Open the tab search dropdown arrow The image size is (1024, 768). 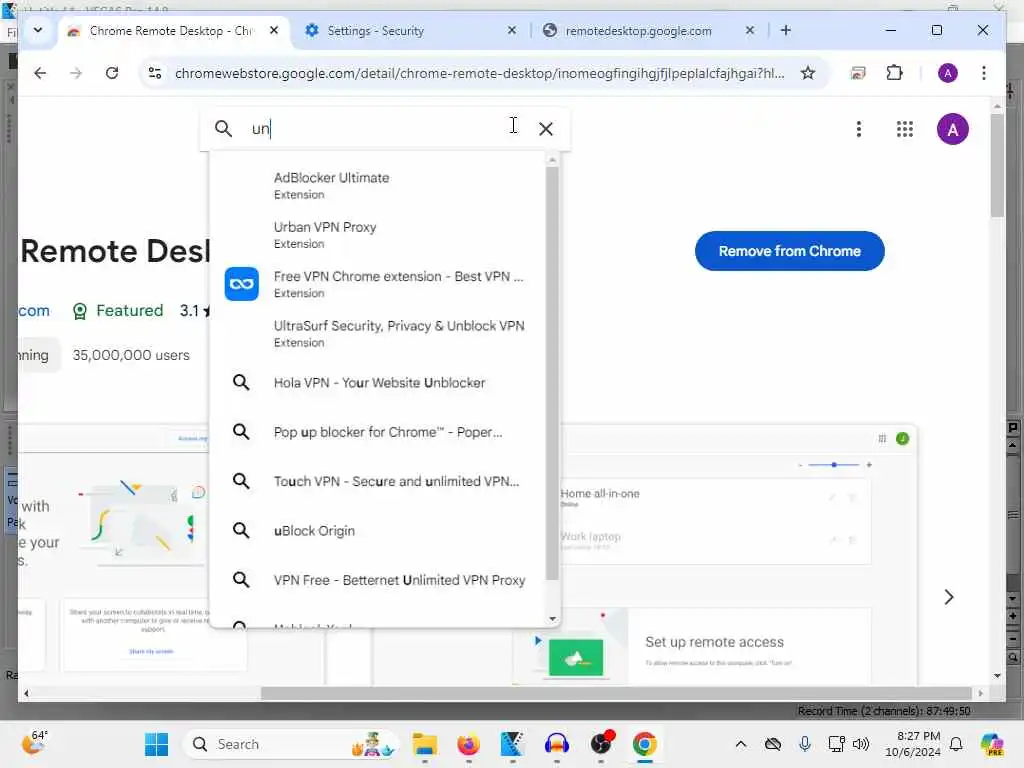click(x=38, y=30)
